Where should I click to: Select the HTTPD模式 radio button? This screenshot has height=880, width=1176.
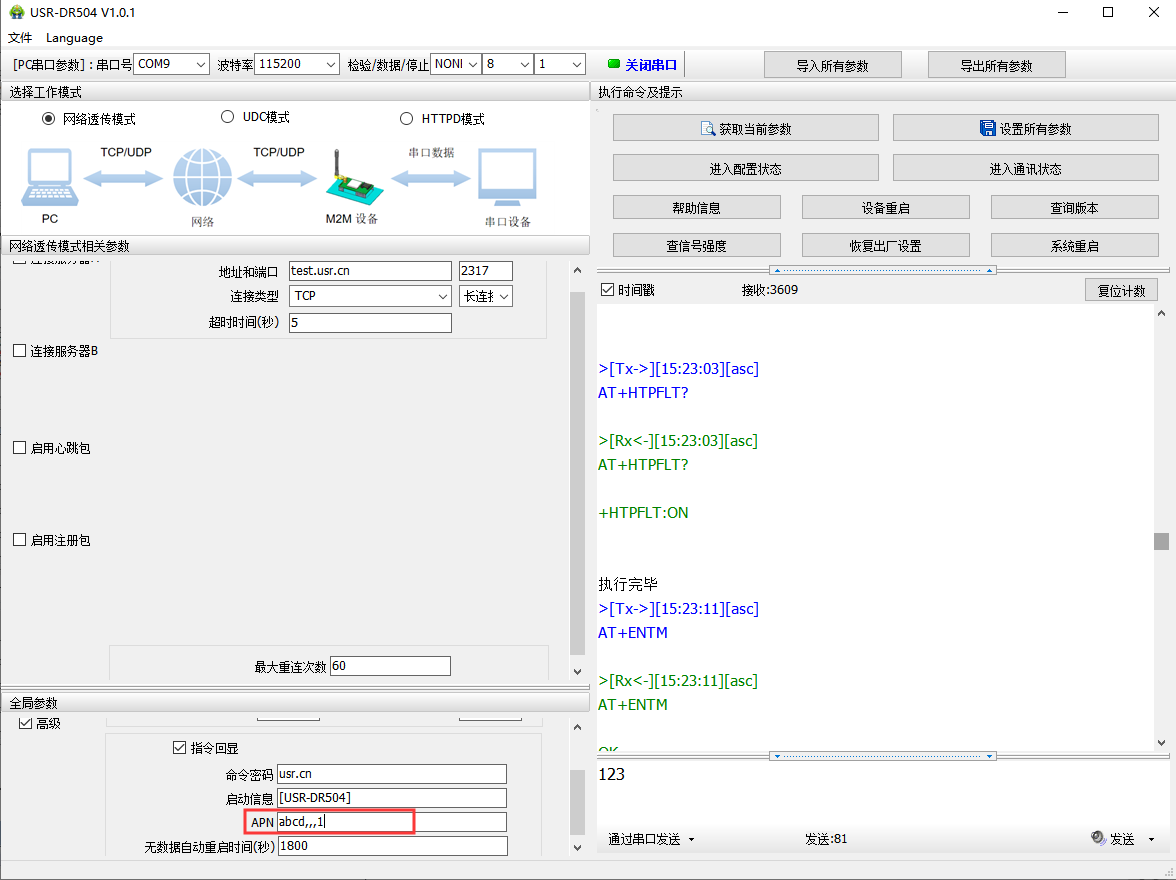(x=406, y=119)
